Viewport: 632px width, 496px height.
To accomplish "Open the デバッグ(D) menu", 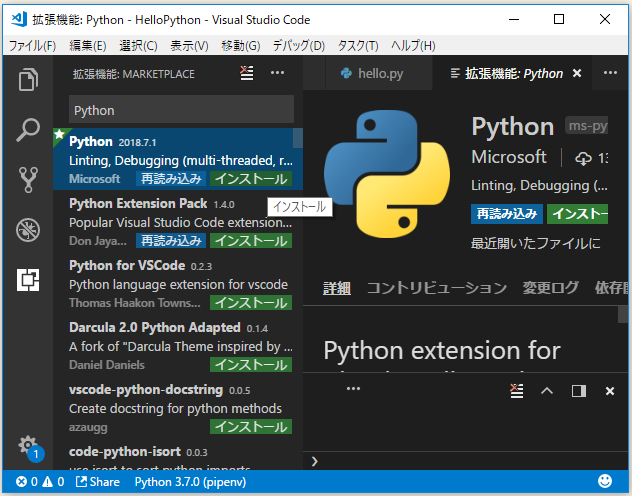I will point(299,46).
